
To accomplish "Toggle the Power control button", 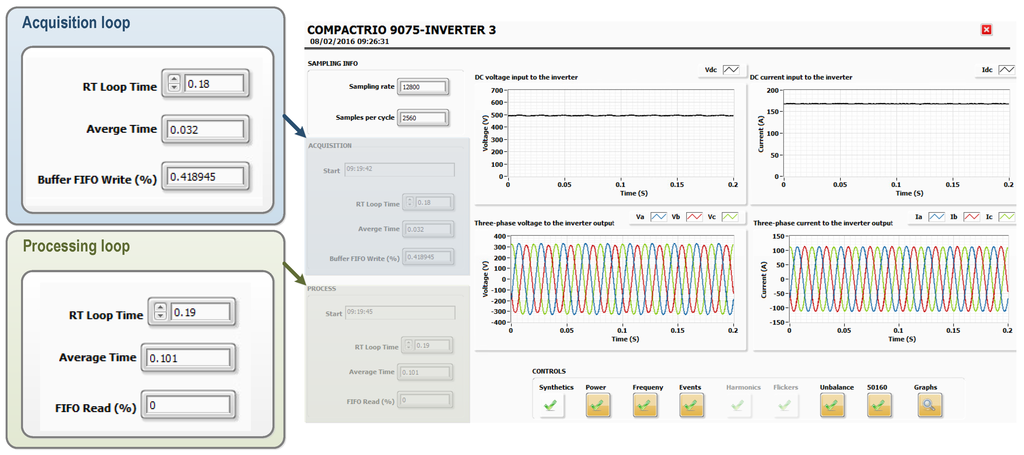I will [x=598, y=405].
